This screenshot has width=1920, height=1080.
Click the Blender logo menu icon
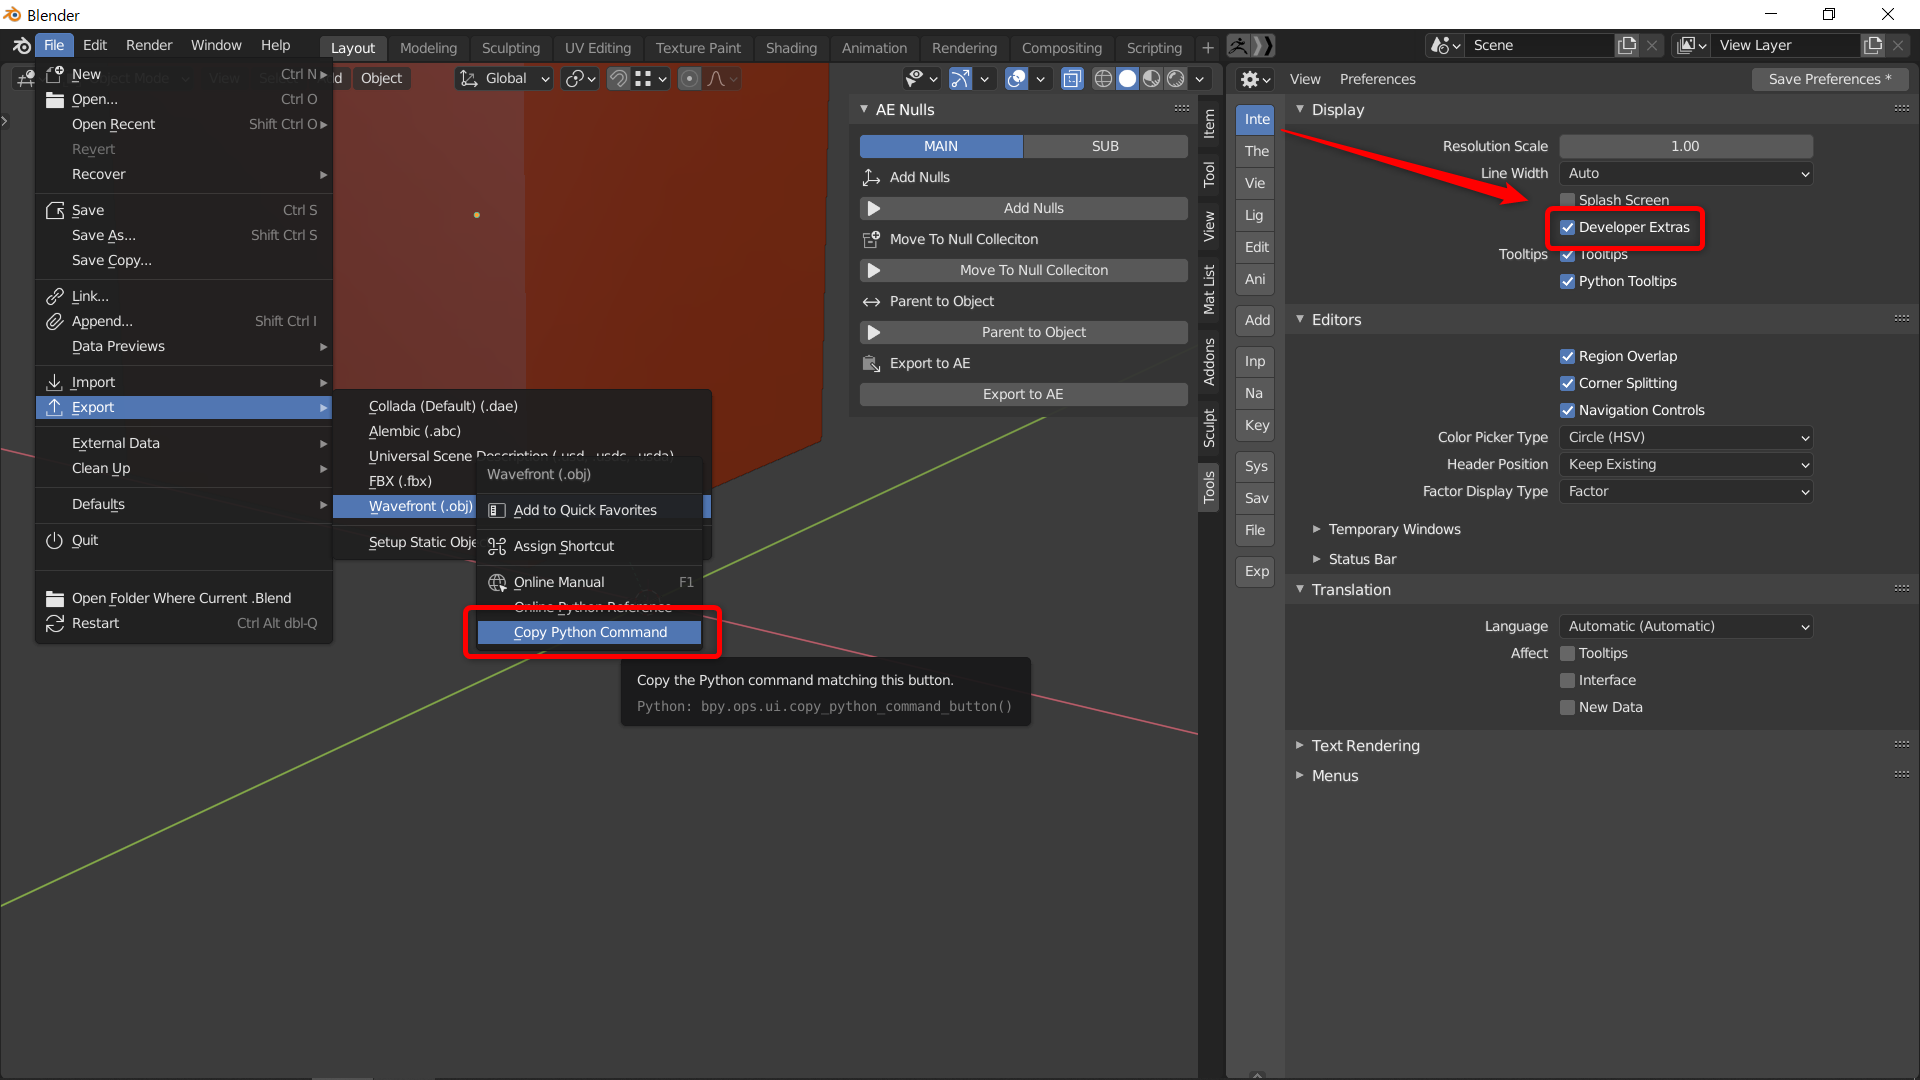(x=21, y=46)
